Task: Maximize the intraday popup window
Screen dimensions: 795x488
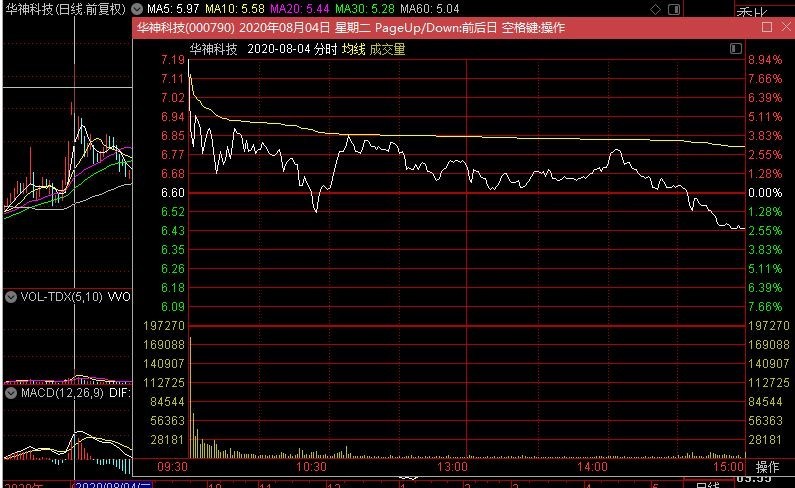Action: (767, 27)
